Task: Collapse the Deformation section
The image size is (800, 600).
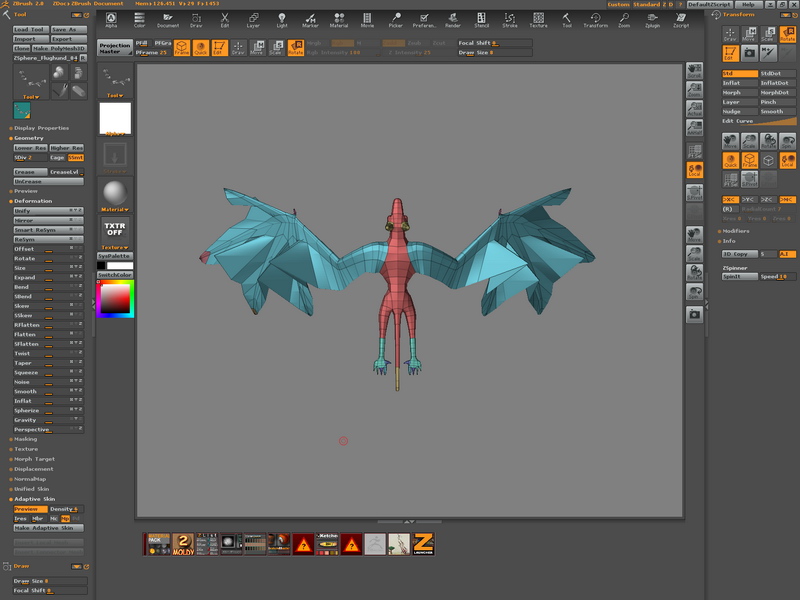Action: 33,201
